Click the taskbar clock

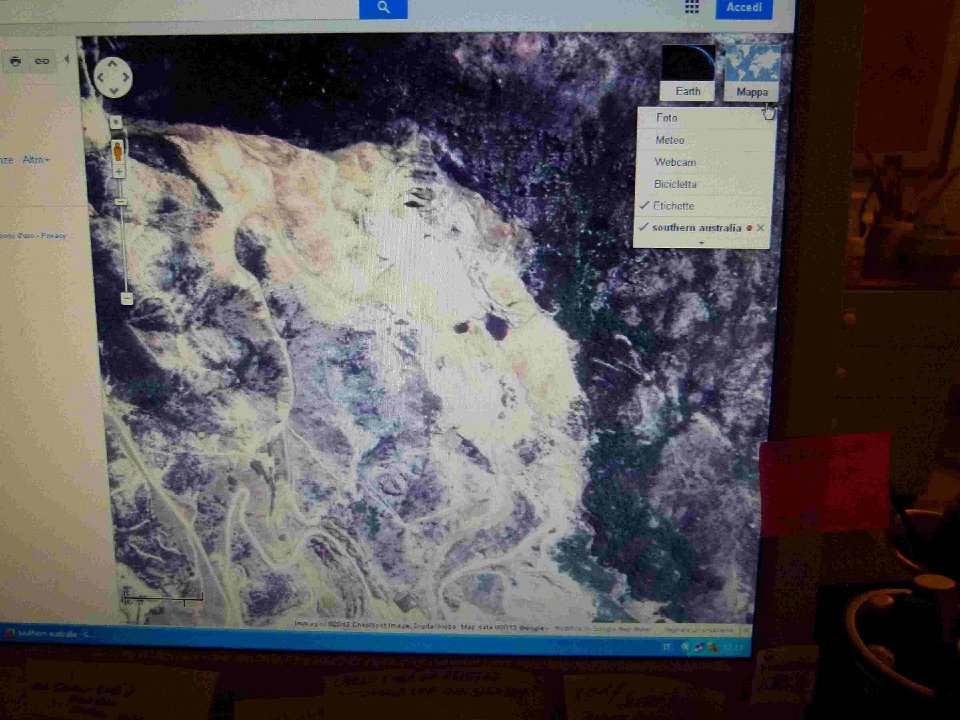pyautogui.click(x=733, y=648)
